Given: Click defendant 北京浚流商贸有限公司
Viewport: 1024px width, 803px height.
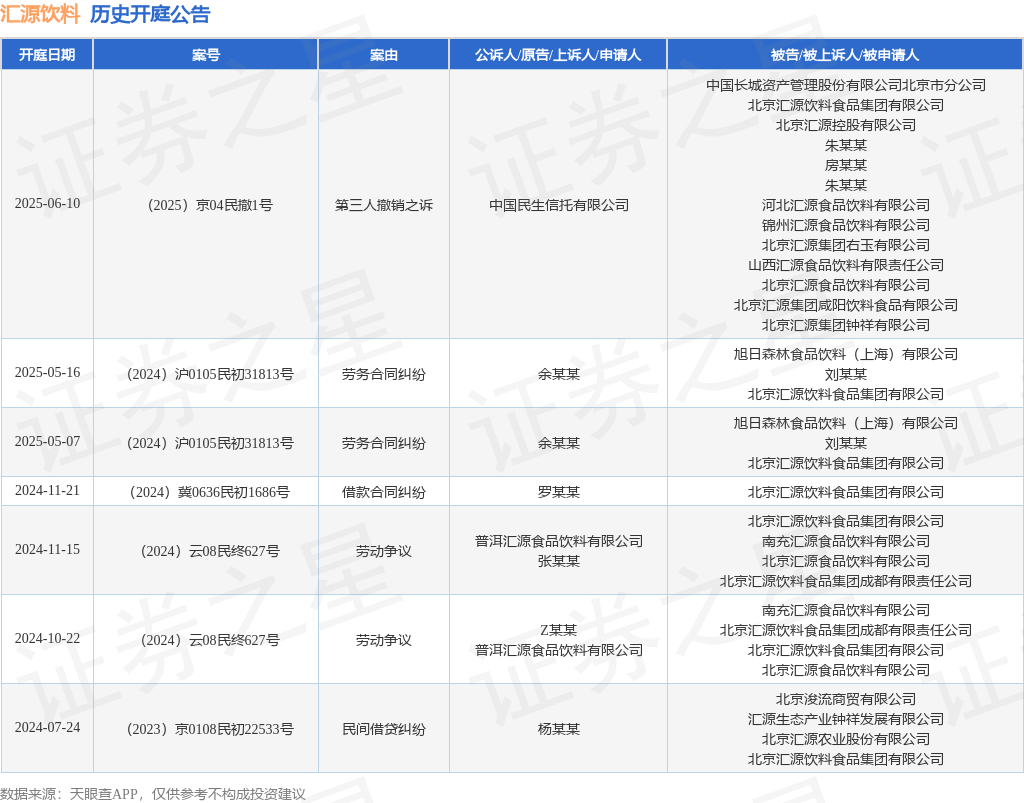Looking at the screenshot, I should pos(846,699).
